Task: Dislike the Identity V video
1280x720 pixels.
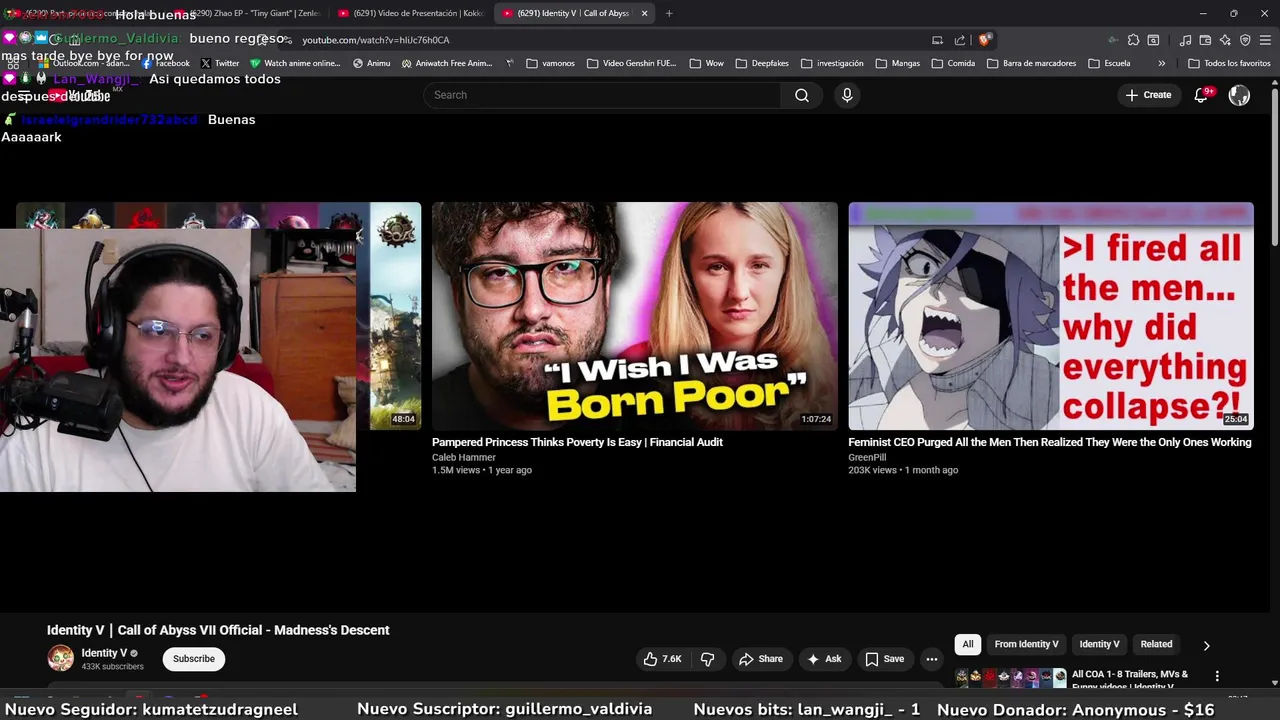Action: [707, 659]
